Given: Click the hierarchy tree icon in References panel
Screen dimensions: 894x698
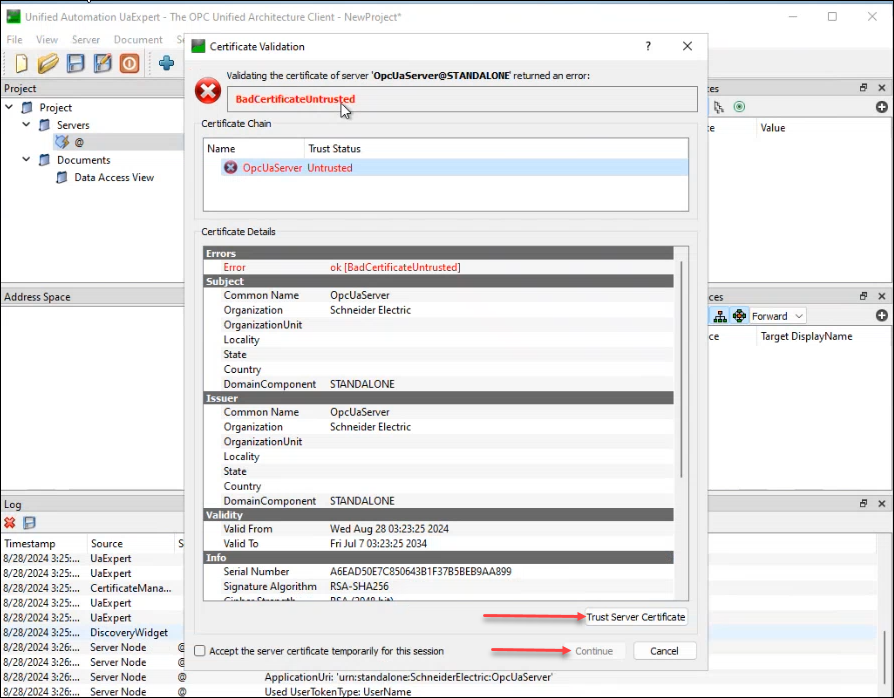Looking at the screenshot, I should 720,316.
